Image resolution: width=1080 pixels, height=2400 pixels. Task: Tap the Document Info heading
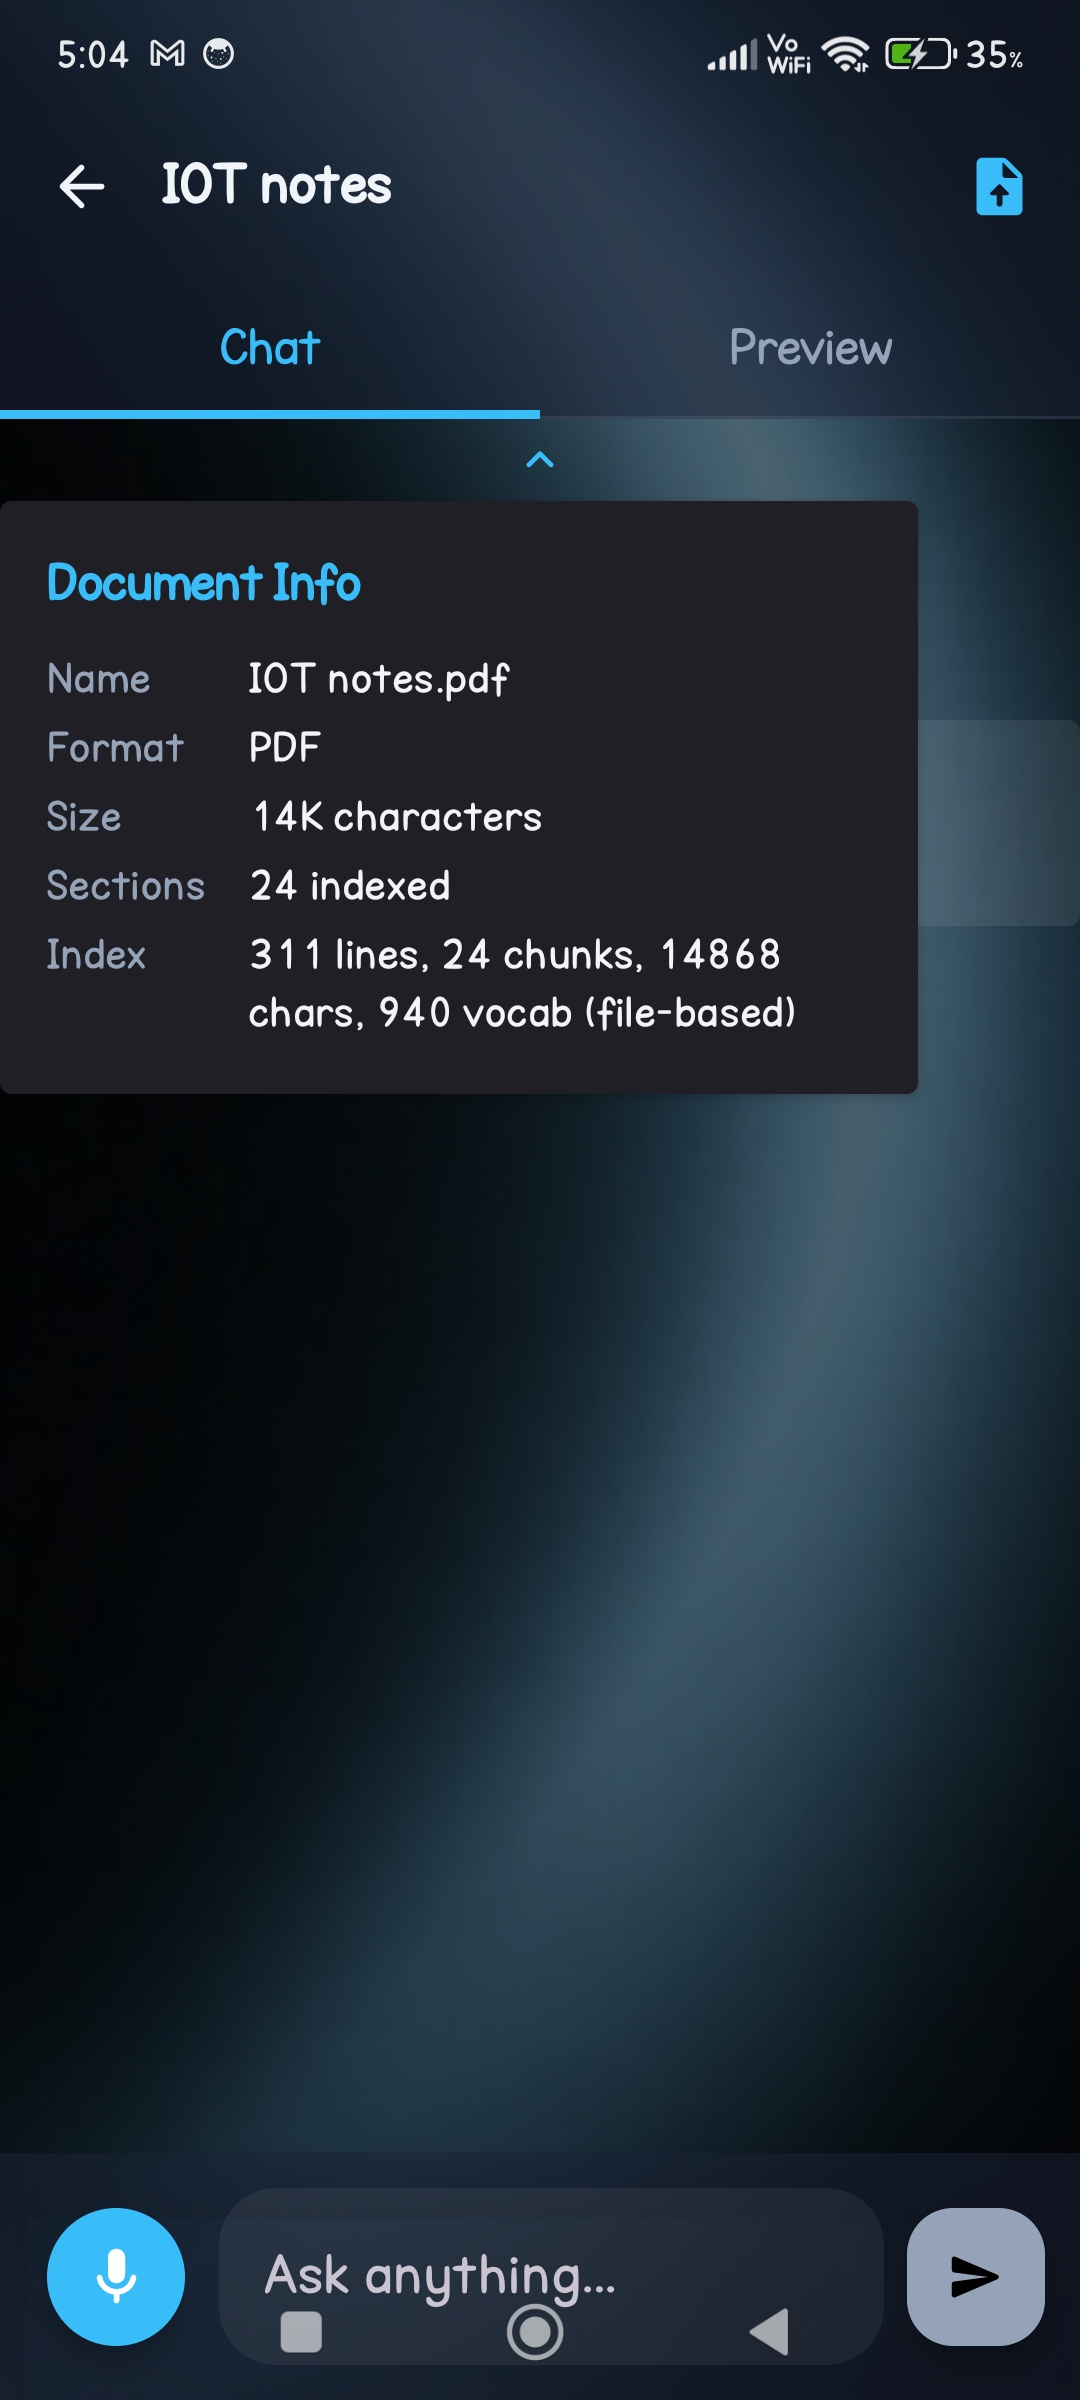204,583
